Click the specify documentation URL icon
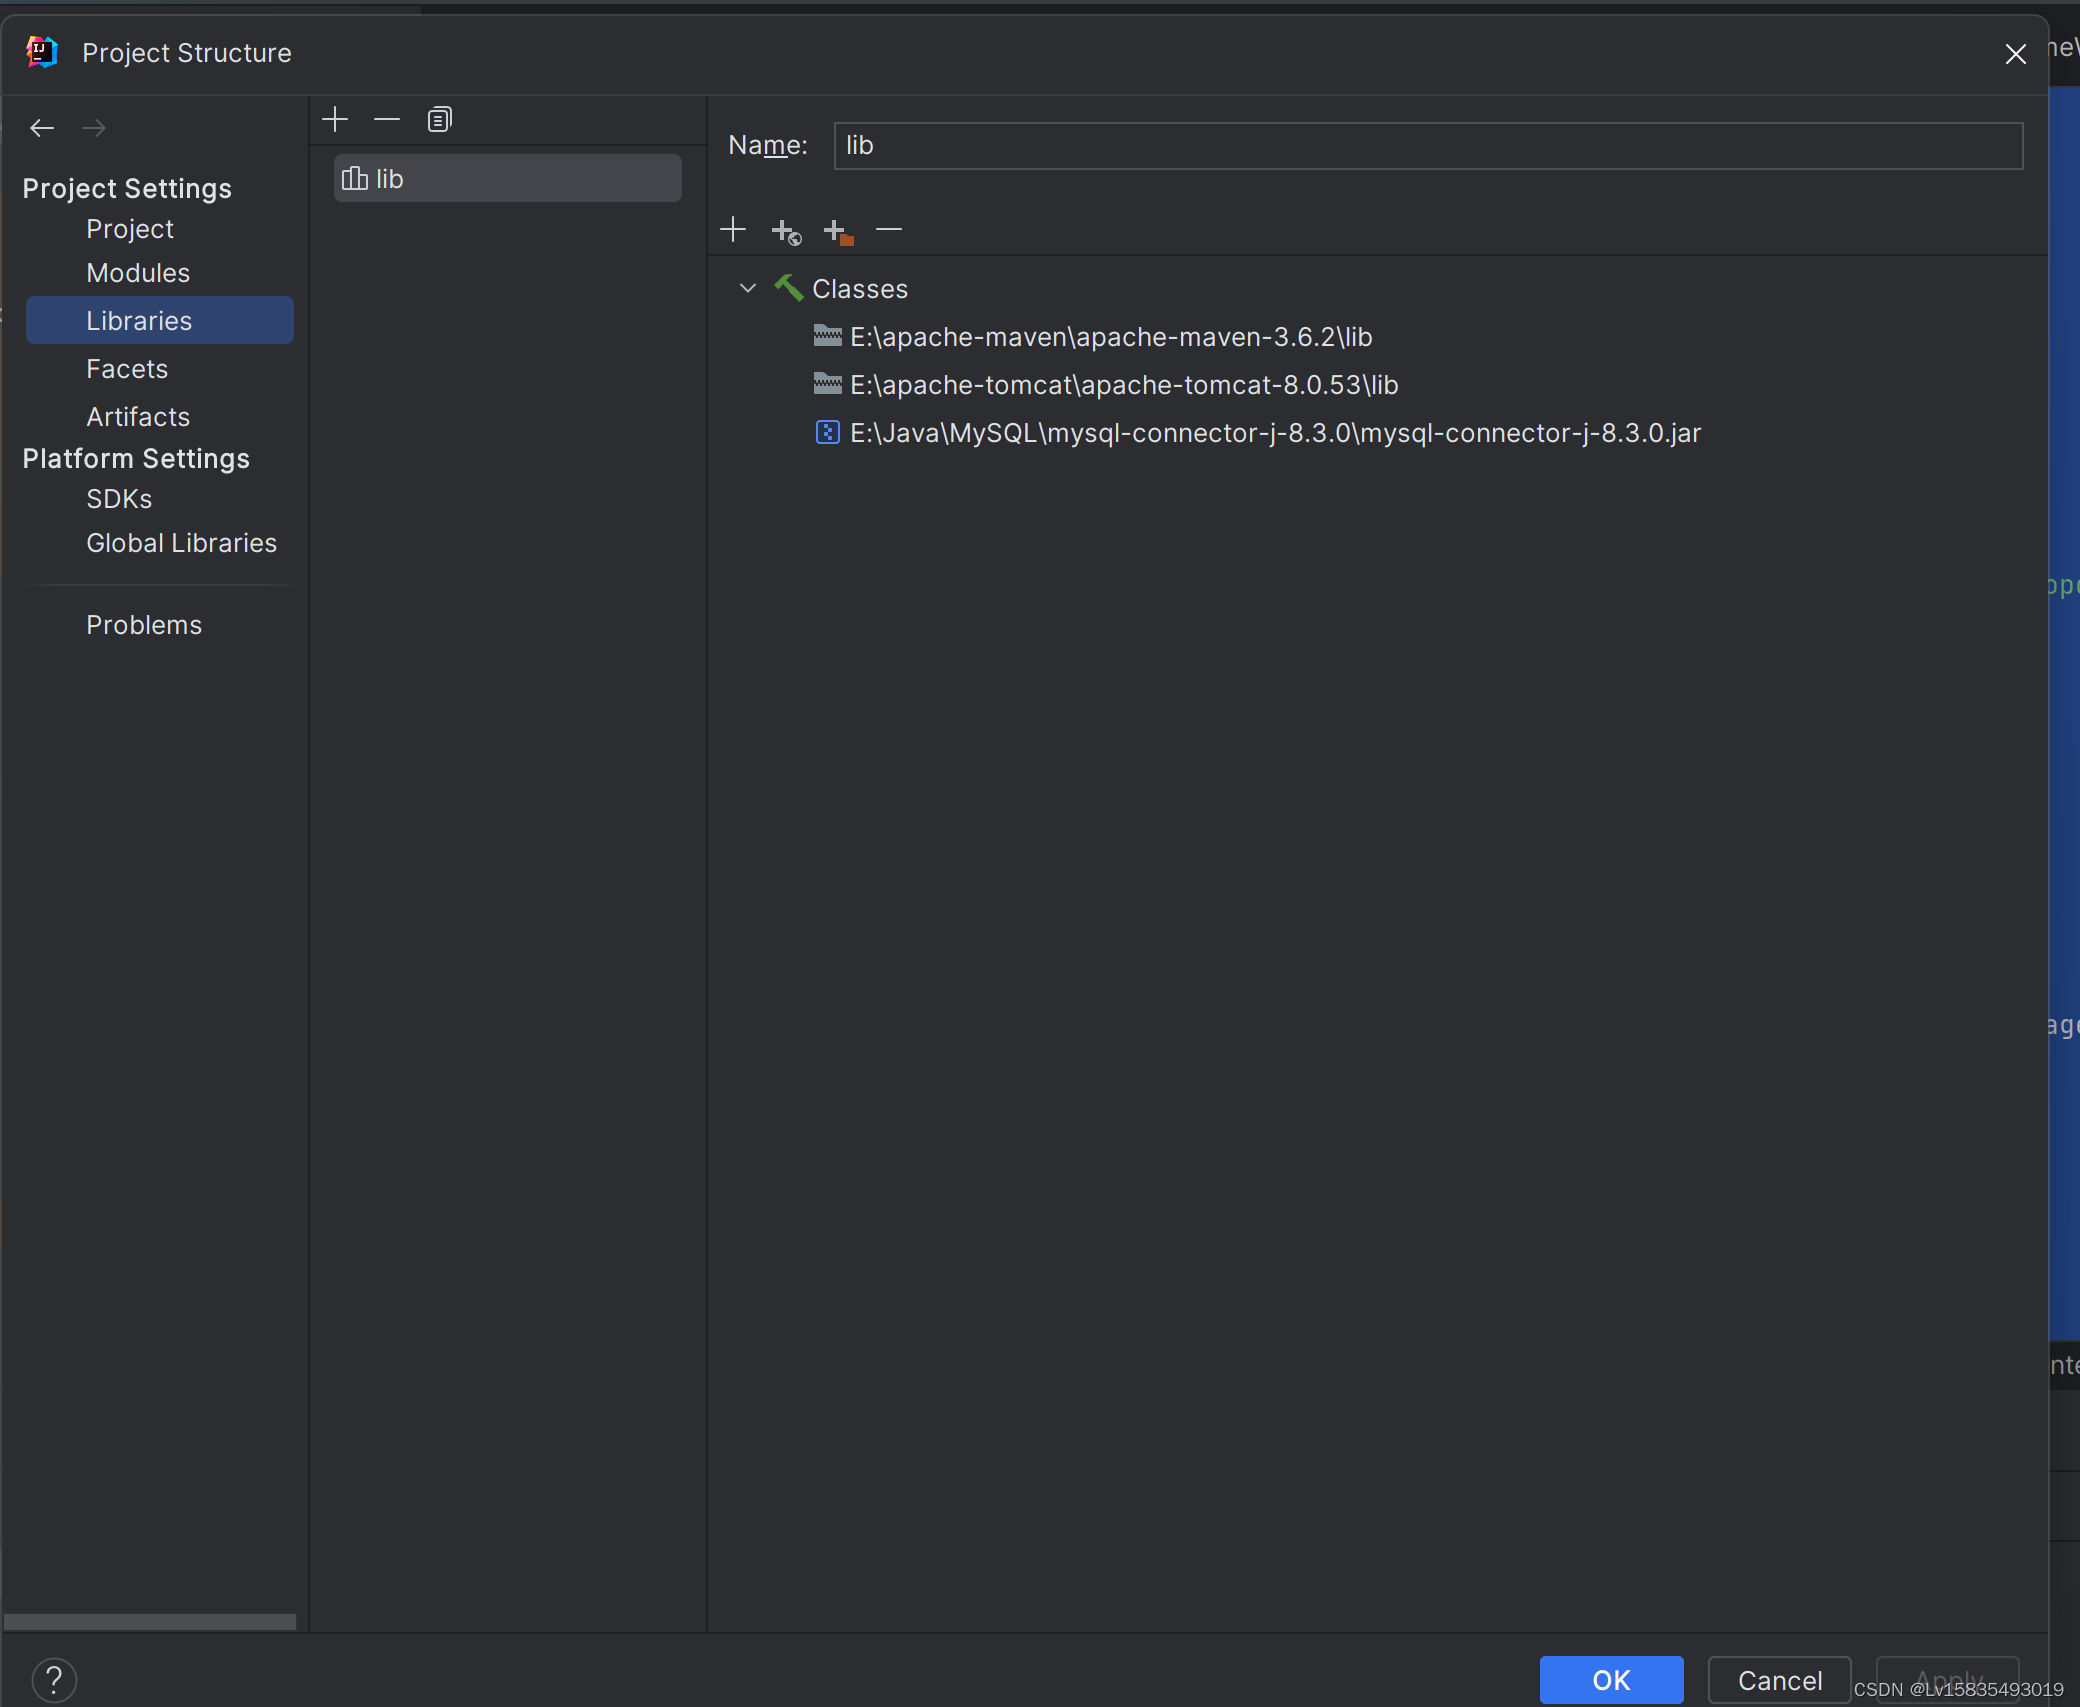The width and height of the screenshot is (2080, 1707). click(786, 232)
